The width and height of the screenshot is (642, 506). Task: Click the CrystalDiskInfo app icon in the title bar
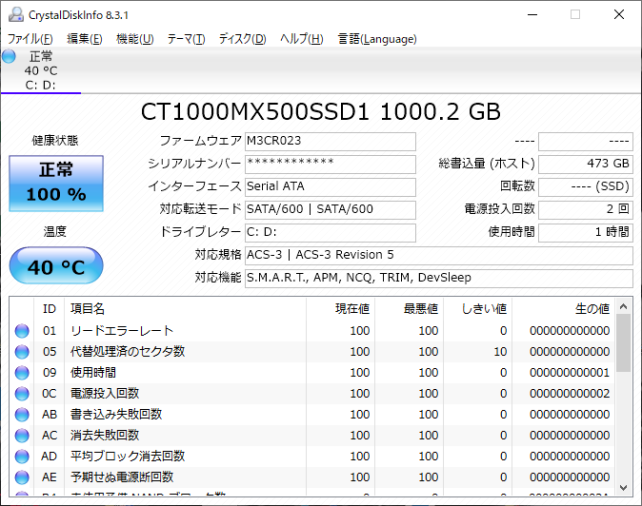click(16, 15)
